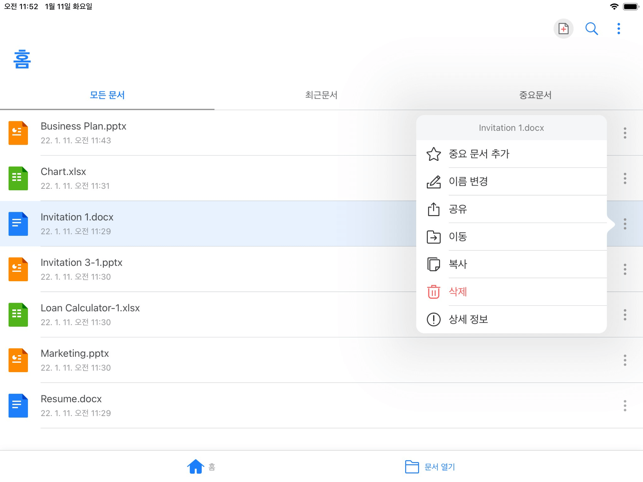
Task: Open the top-right overflow menu
Action: pyautogui.click(x=618, y=29)
